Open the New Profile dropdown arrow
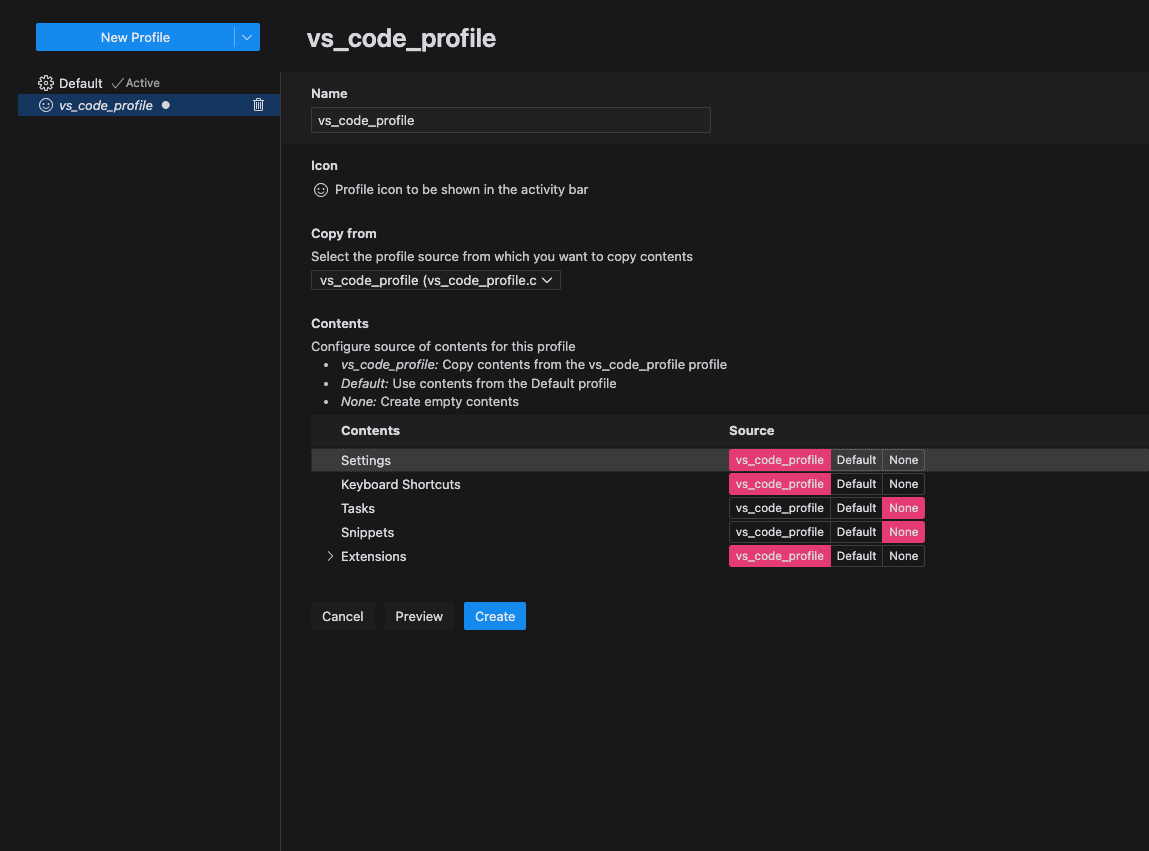 coord(247,37)
